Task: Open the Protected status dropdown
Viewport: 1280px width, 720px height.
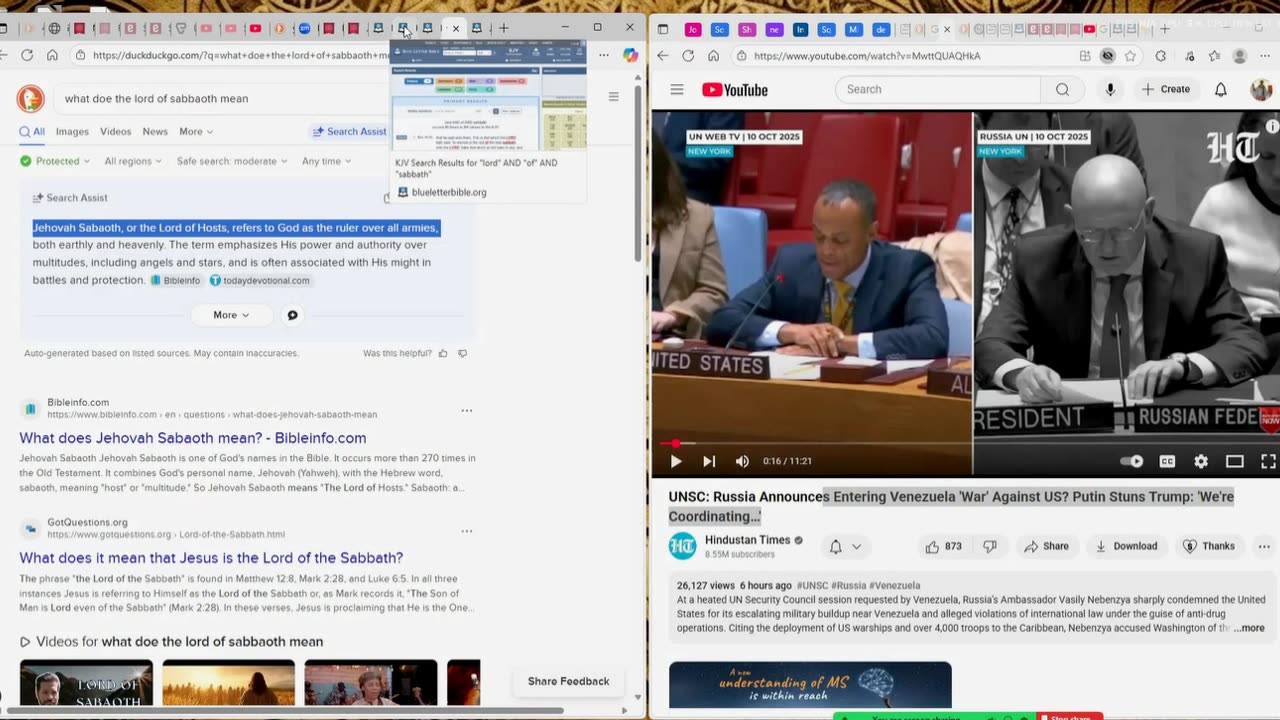Action: click(55, 161)
